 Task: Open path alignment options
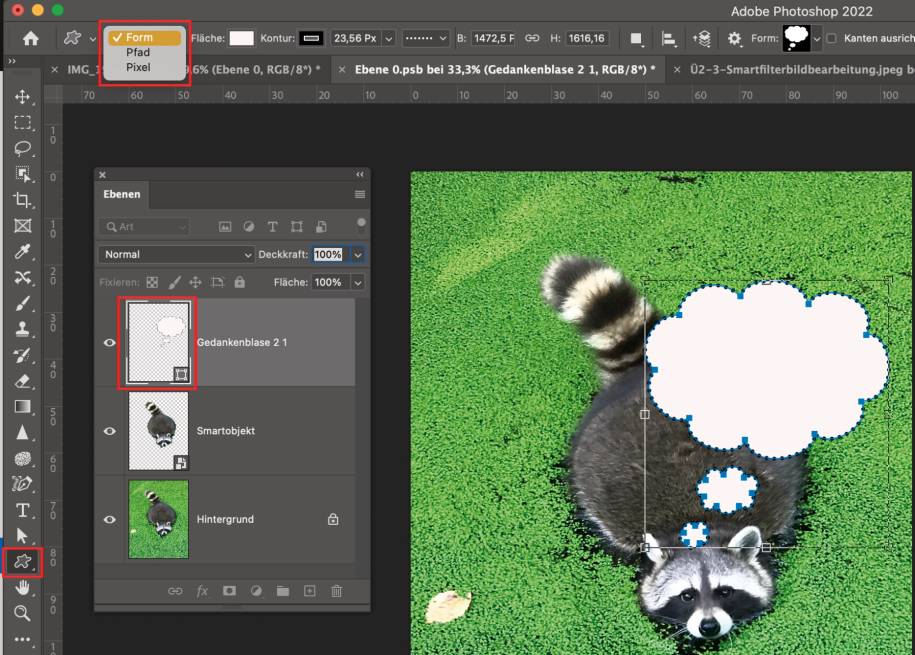(669, 39)
